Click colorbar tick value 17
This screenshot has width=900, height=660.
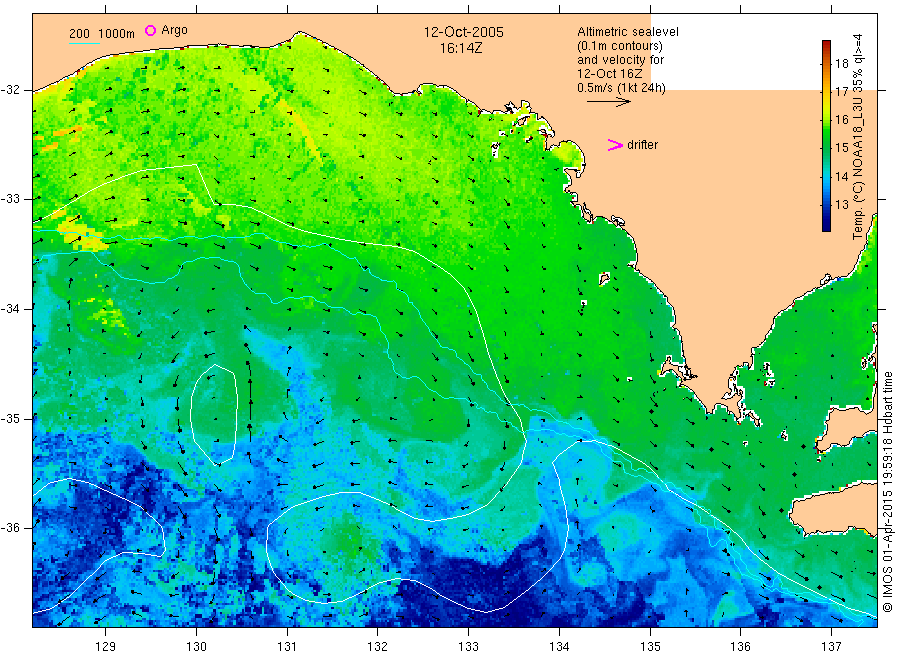click(841, 91)
